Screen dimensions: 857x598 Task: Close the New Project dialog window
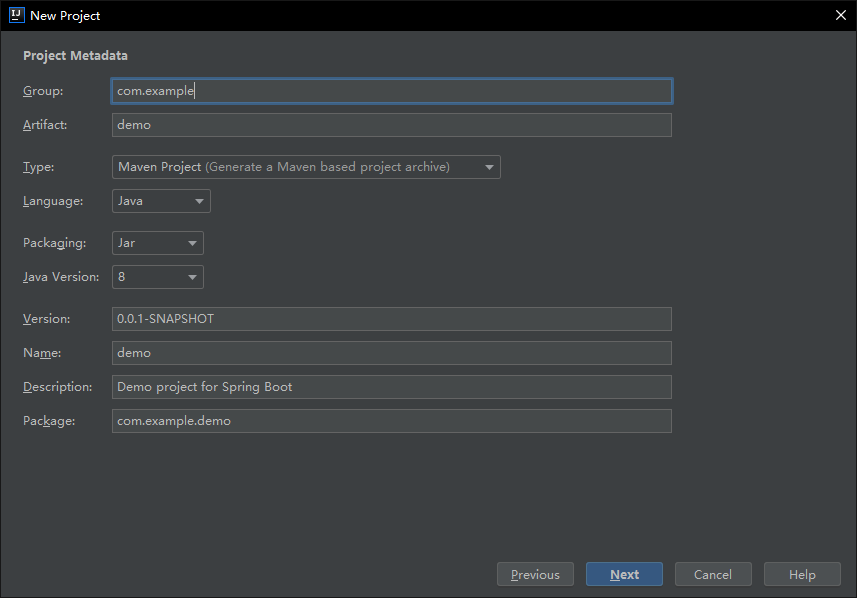840,15
